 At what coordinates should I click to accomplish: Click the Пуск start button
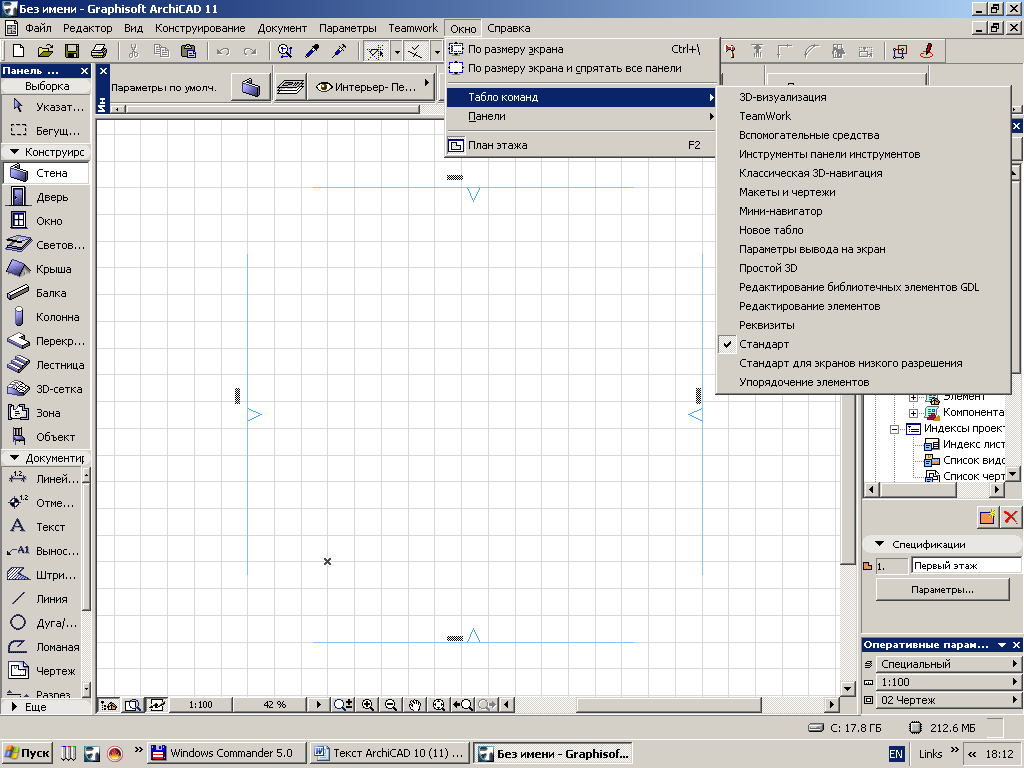pyautogui.click(x=27, y=753)
